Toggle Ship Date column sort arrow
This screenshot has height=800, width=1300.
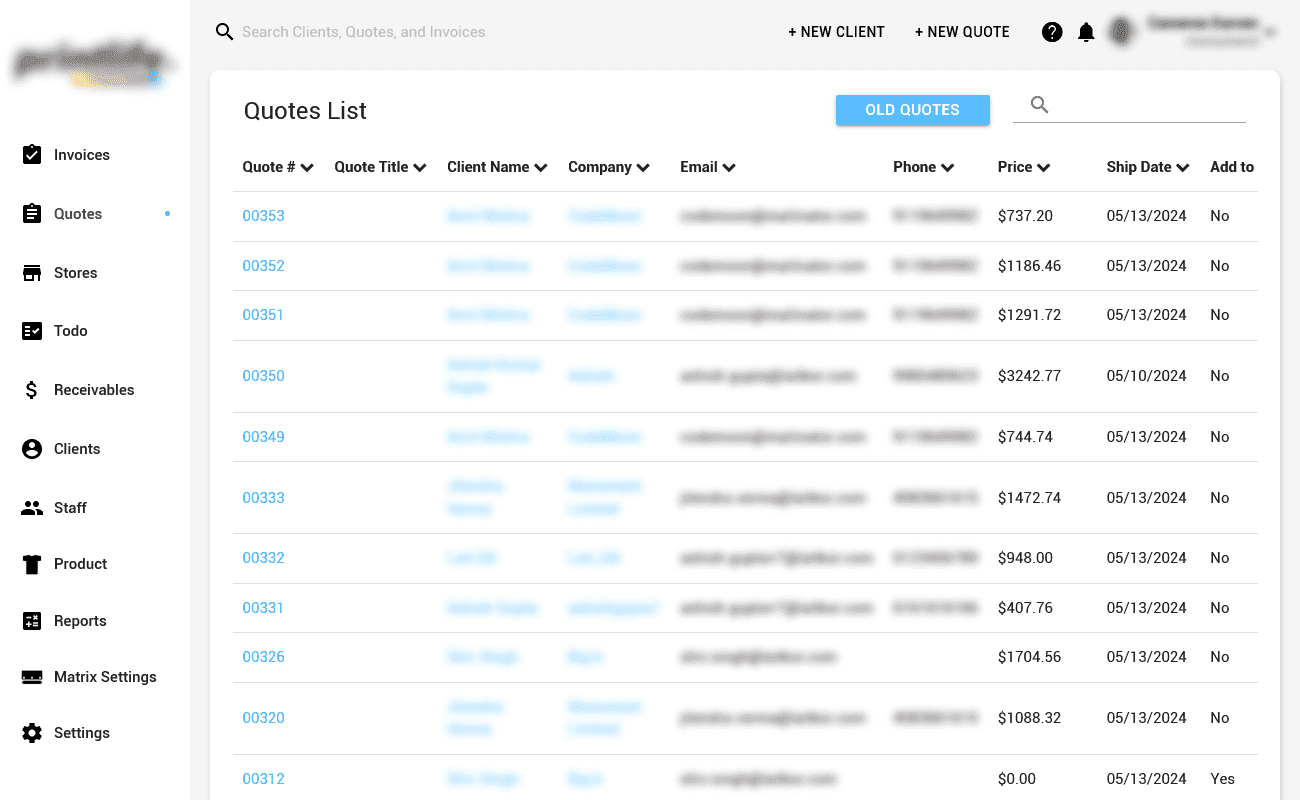pyautogui.click(x=1183, y=168)
